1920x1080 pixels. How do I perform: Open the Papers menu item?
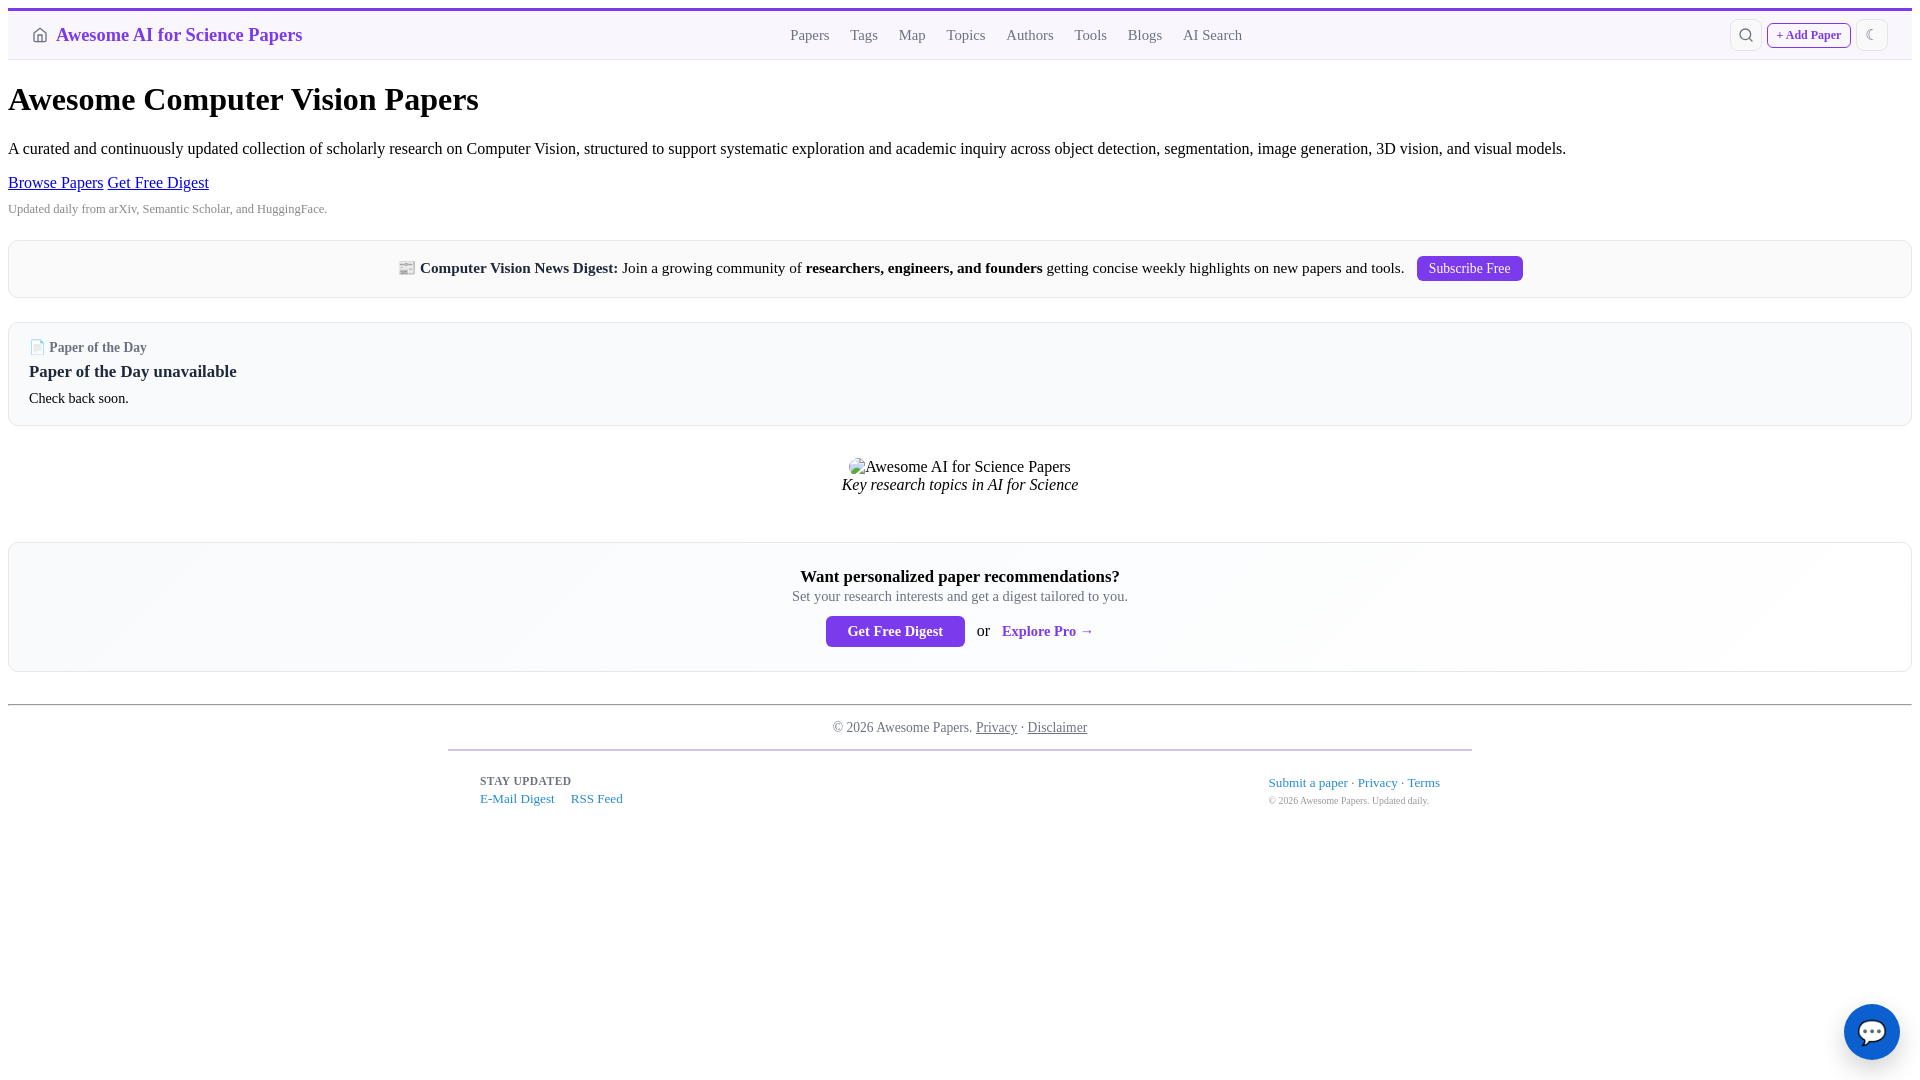(x=809, y=35)
